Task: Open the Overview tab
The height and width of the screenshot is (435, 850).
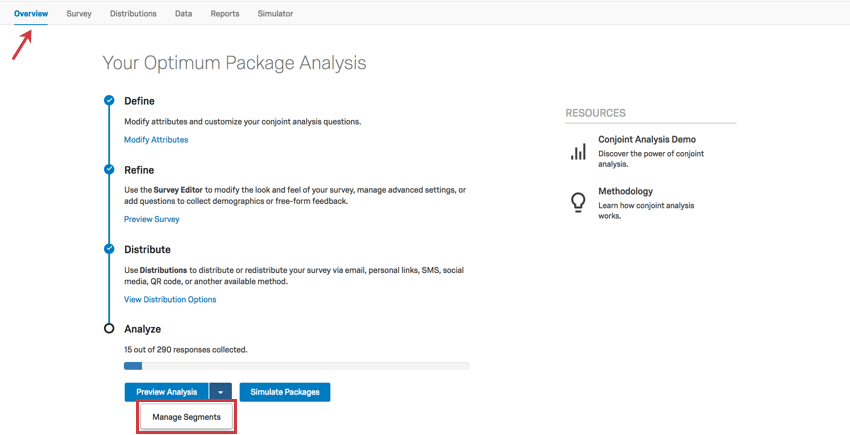Action: click(31, 14)
